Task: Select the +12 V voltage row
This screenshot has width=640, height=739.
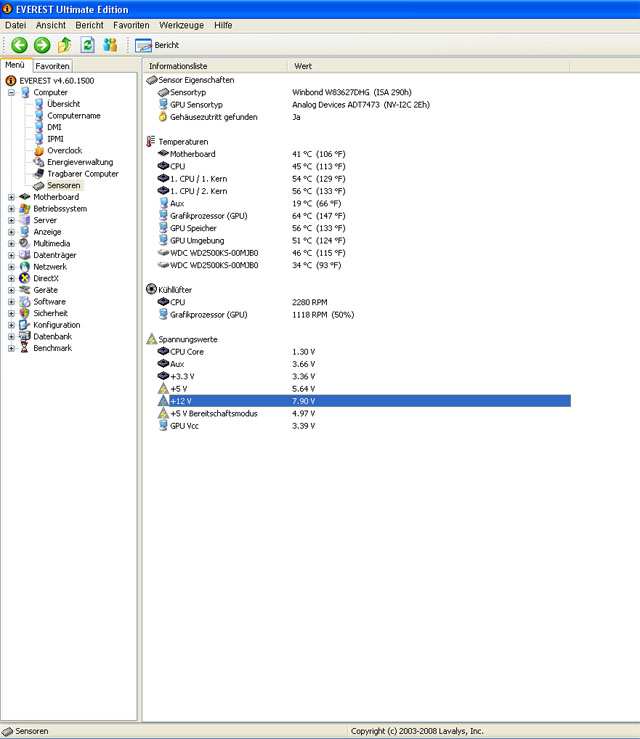Action: click(363, 401)
